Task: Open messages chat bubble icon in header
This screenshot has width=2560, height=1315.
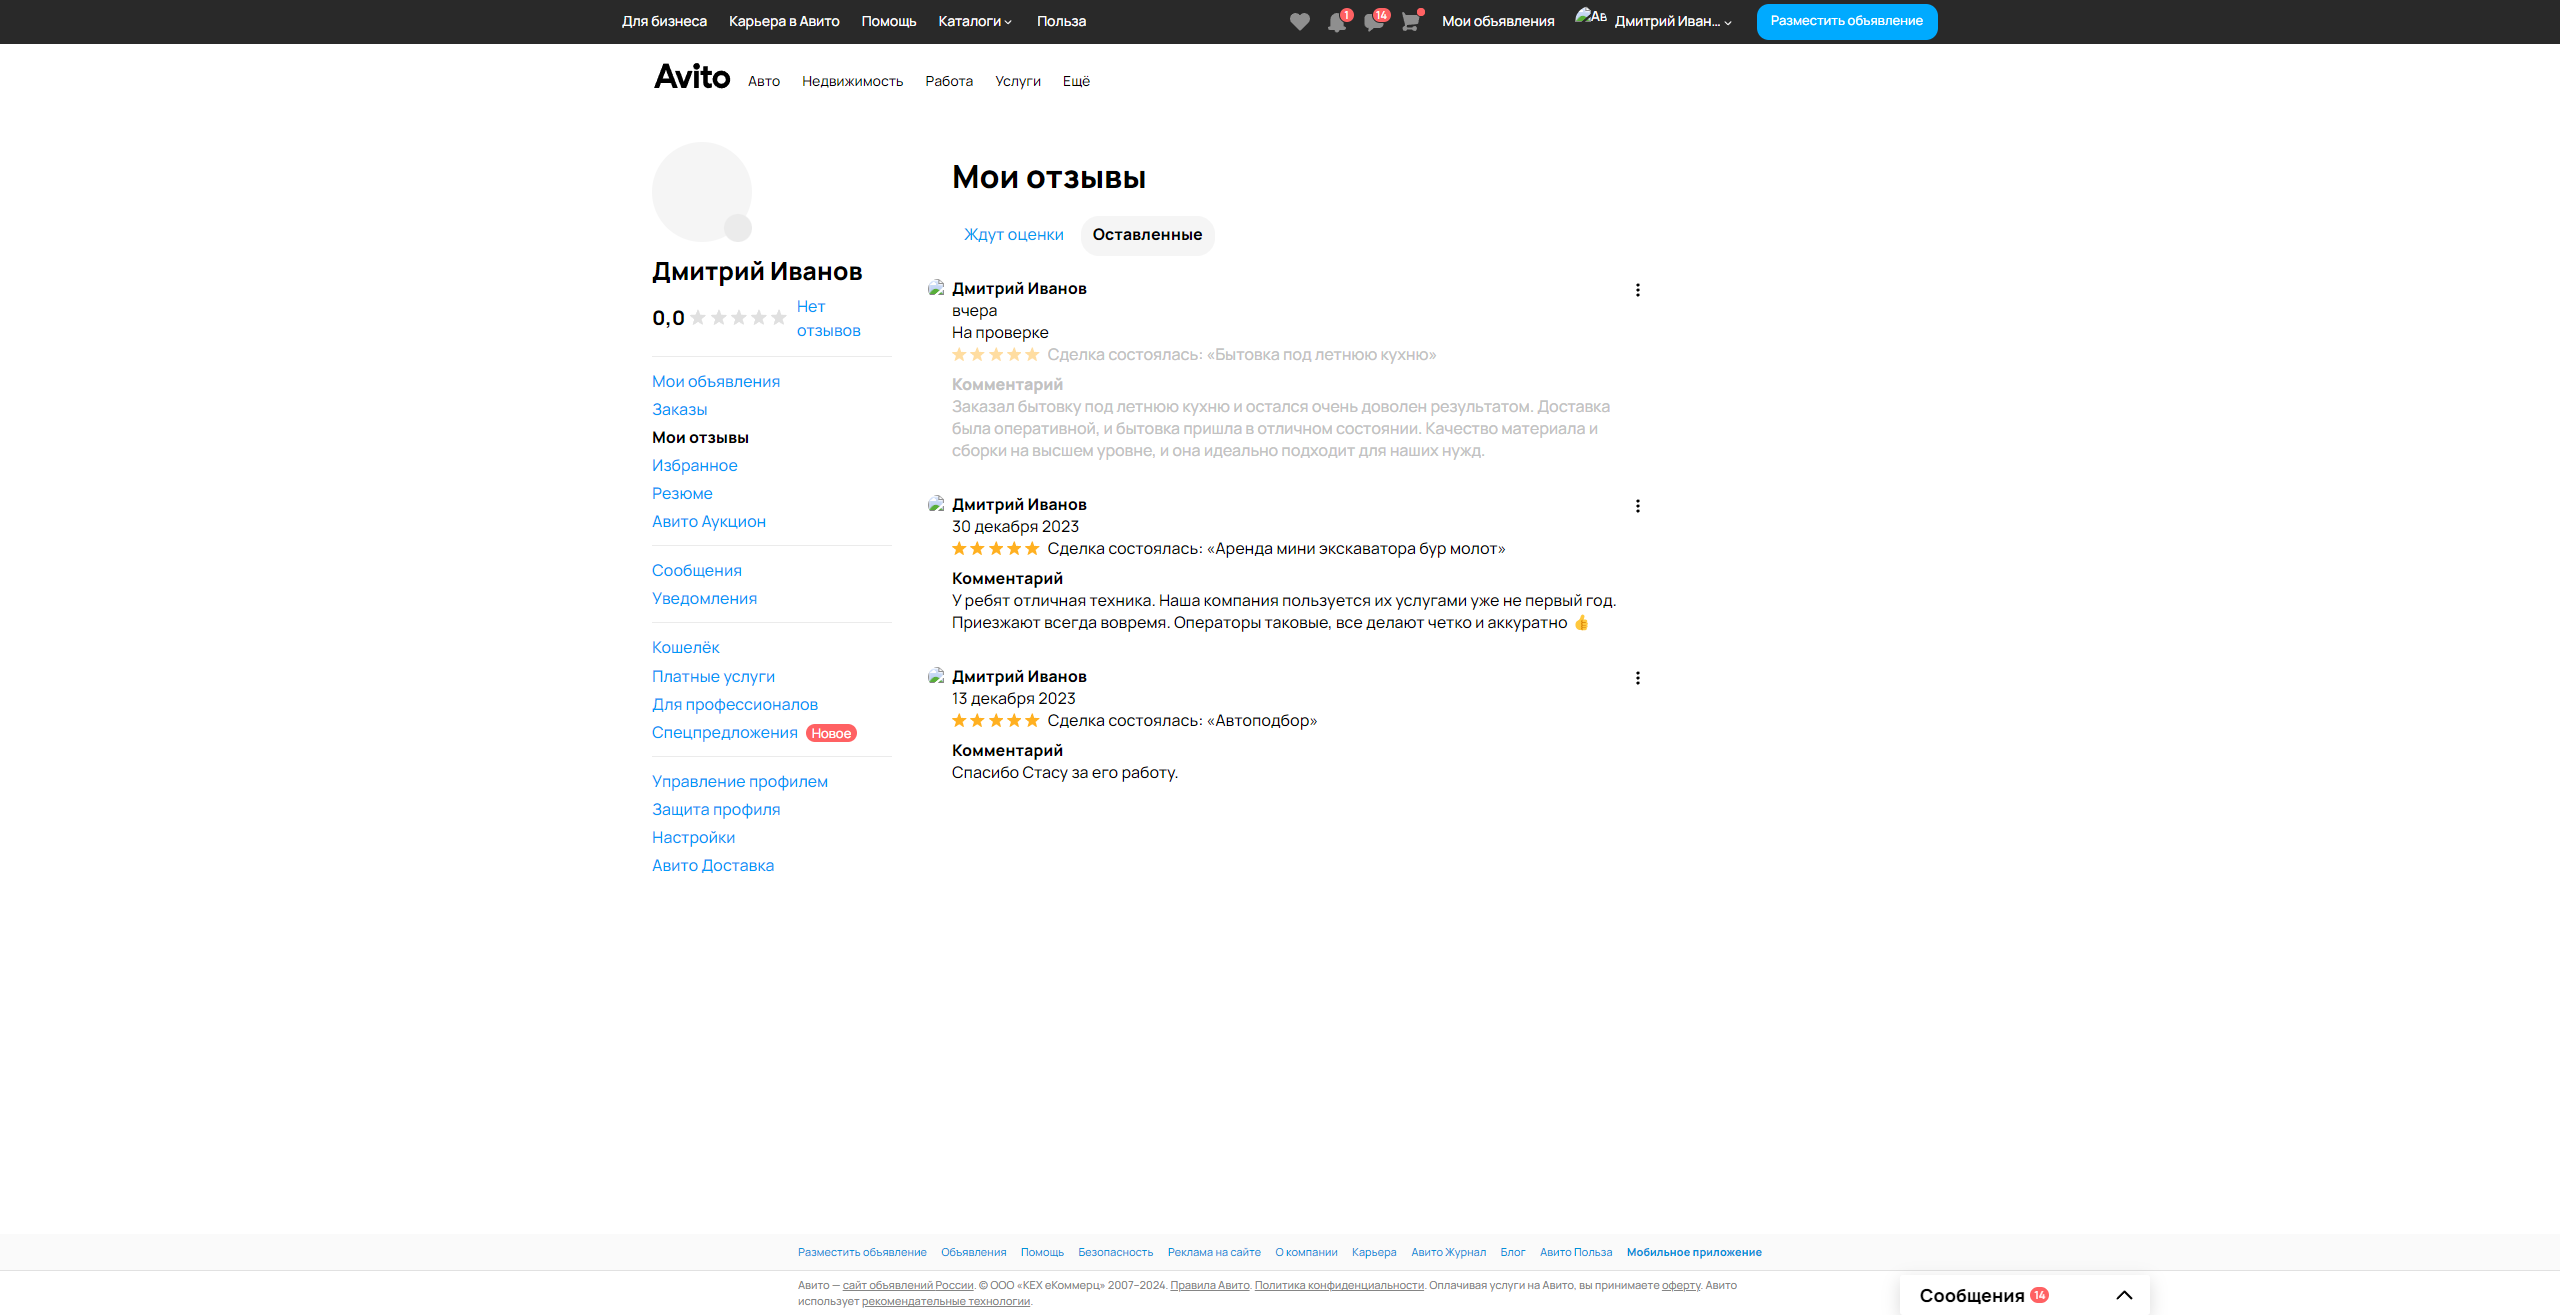Action: pyautogui.click(x=1373, y=22)
